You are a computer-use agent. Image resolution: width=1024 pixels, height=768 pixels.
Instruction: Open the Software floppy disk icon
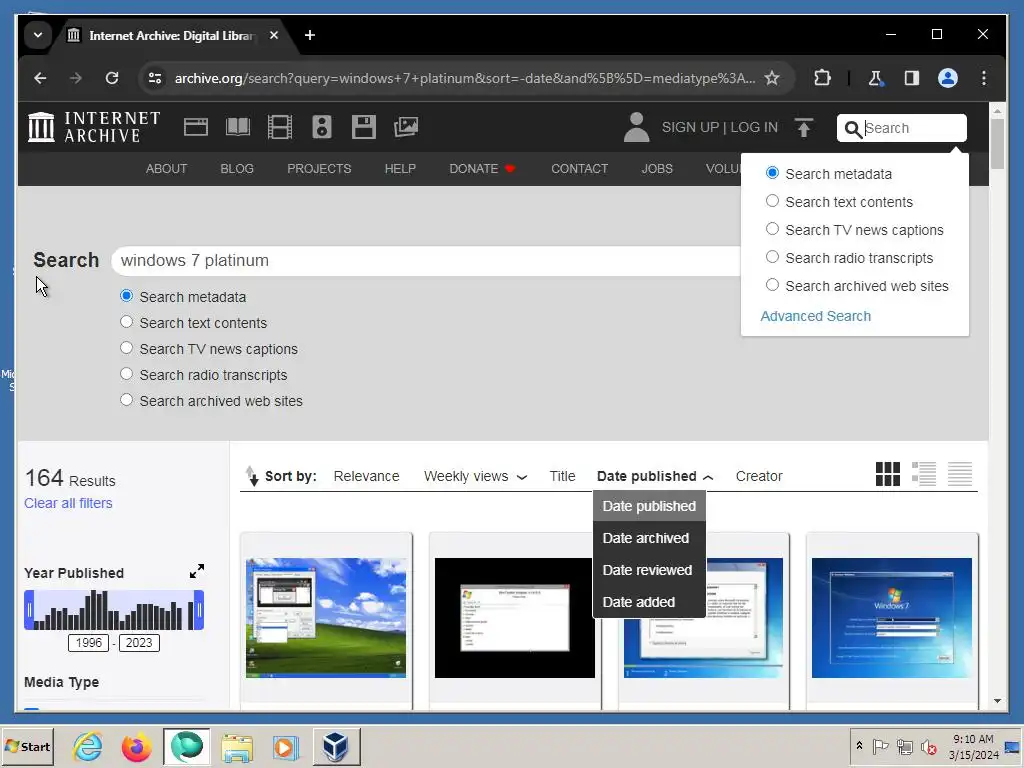[x=364, y=127]
